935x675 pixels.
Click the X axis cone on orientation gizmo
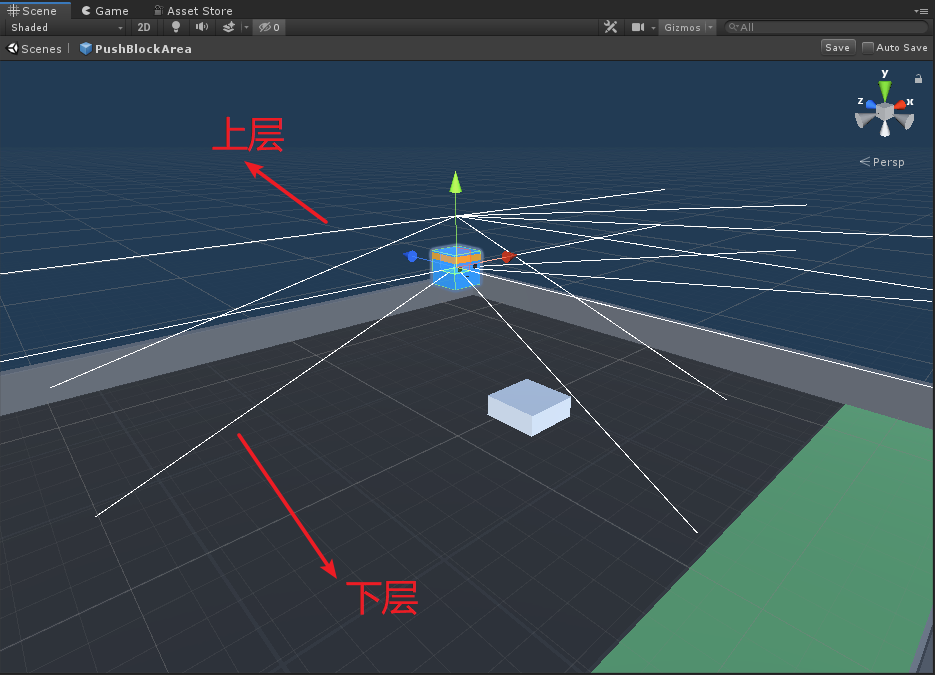tap(900, 105)
